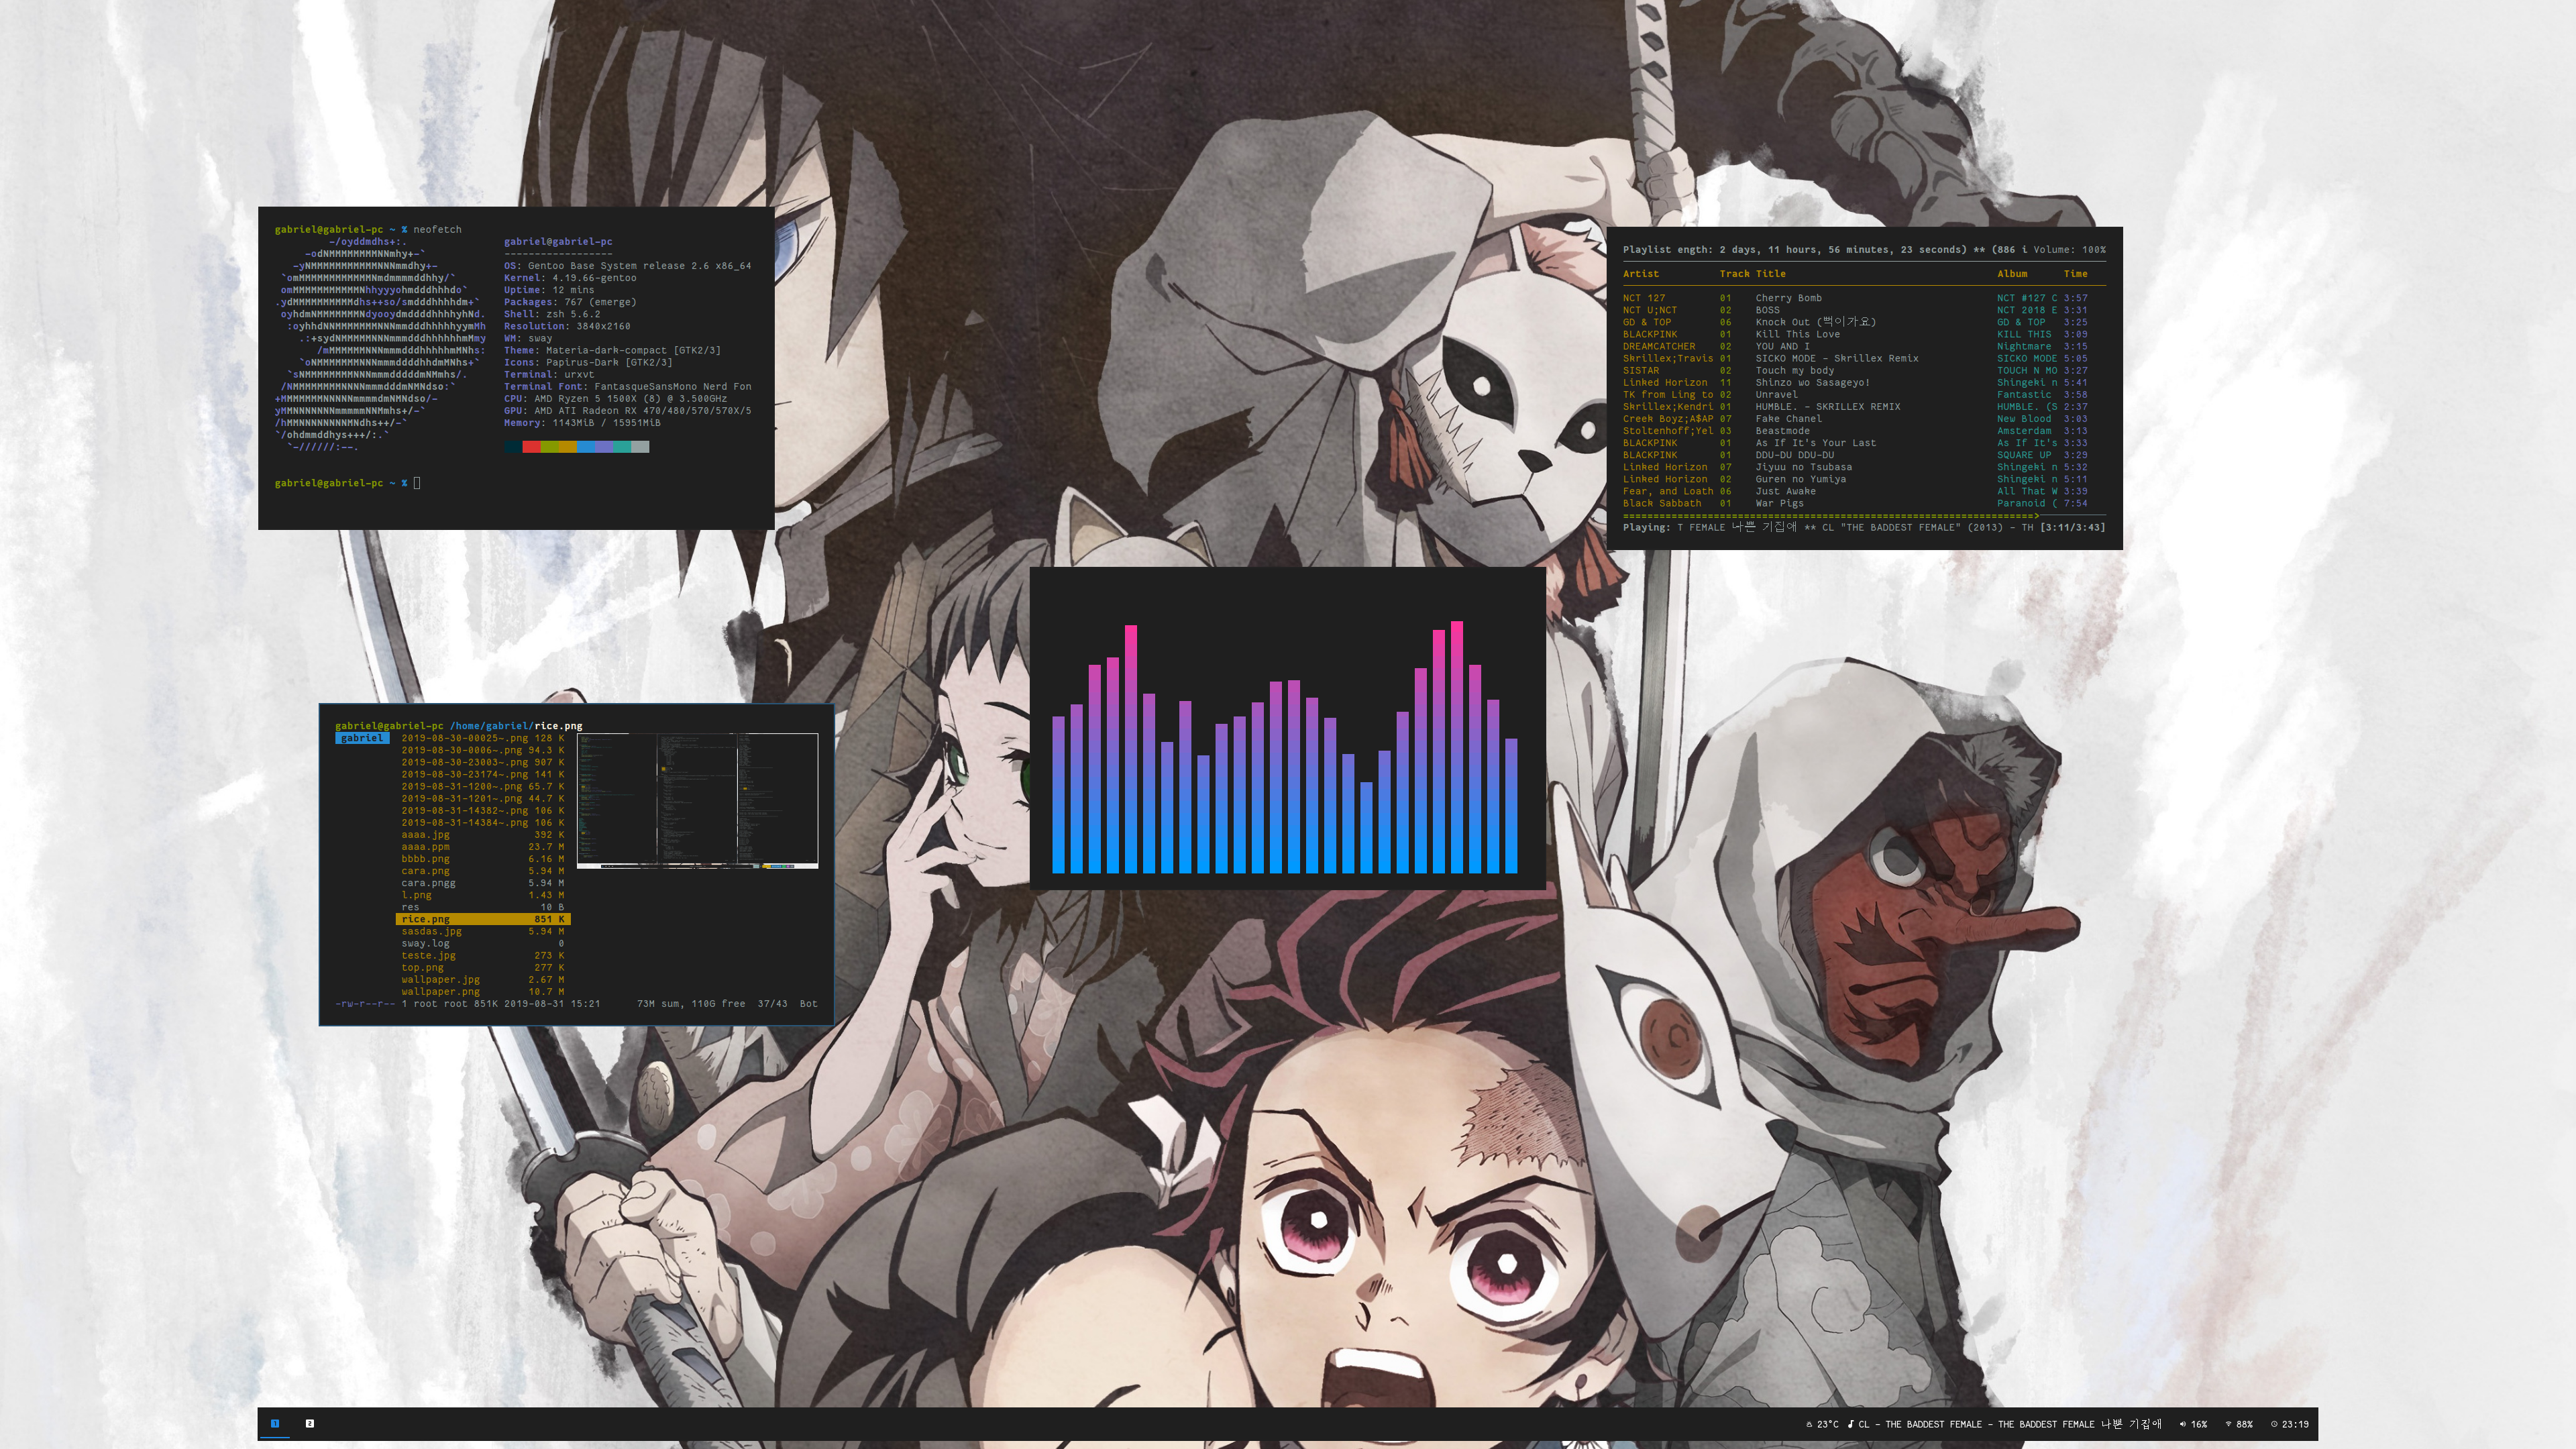Select the track Kill This Love
The width and height of the screenshot is (2576, 1449).
pyautogui.click(x=1797, y=334)
